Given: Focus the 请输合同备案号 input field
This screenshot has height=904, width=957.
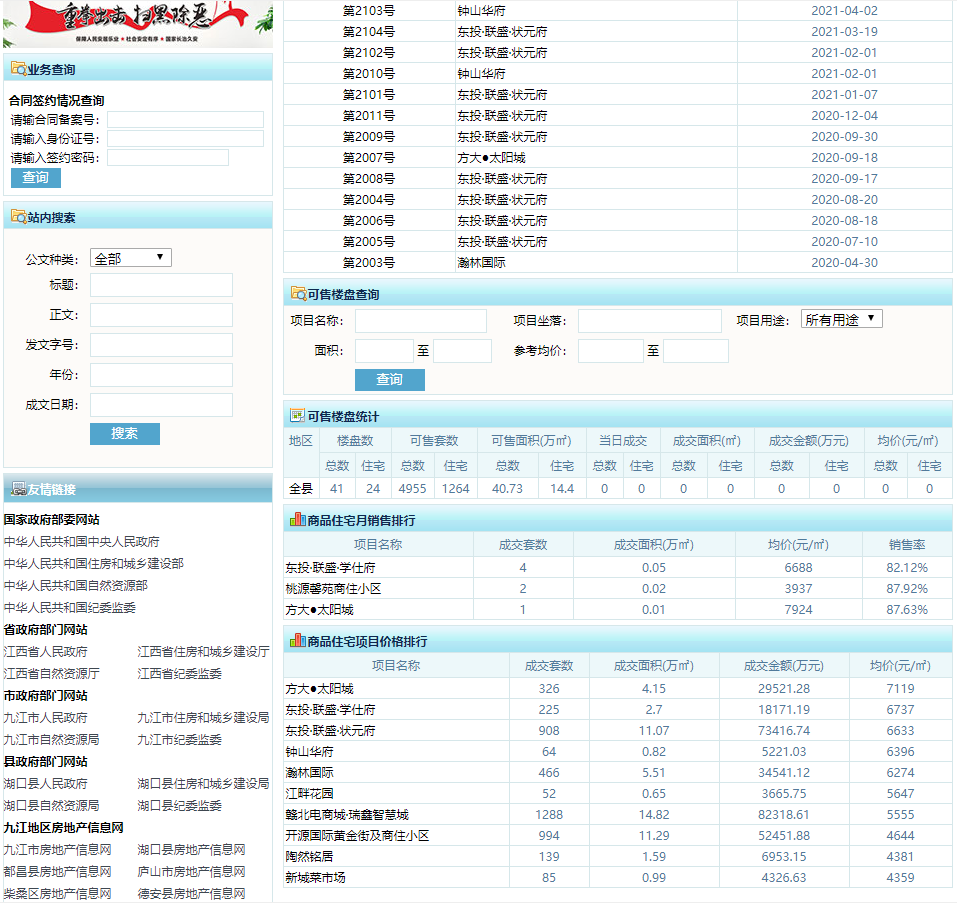Looking at the screenshot, I should (x=185, y=120).
